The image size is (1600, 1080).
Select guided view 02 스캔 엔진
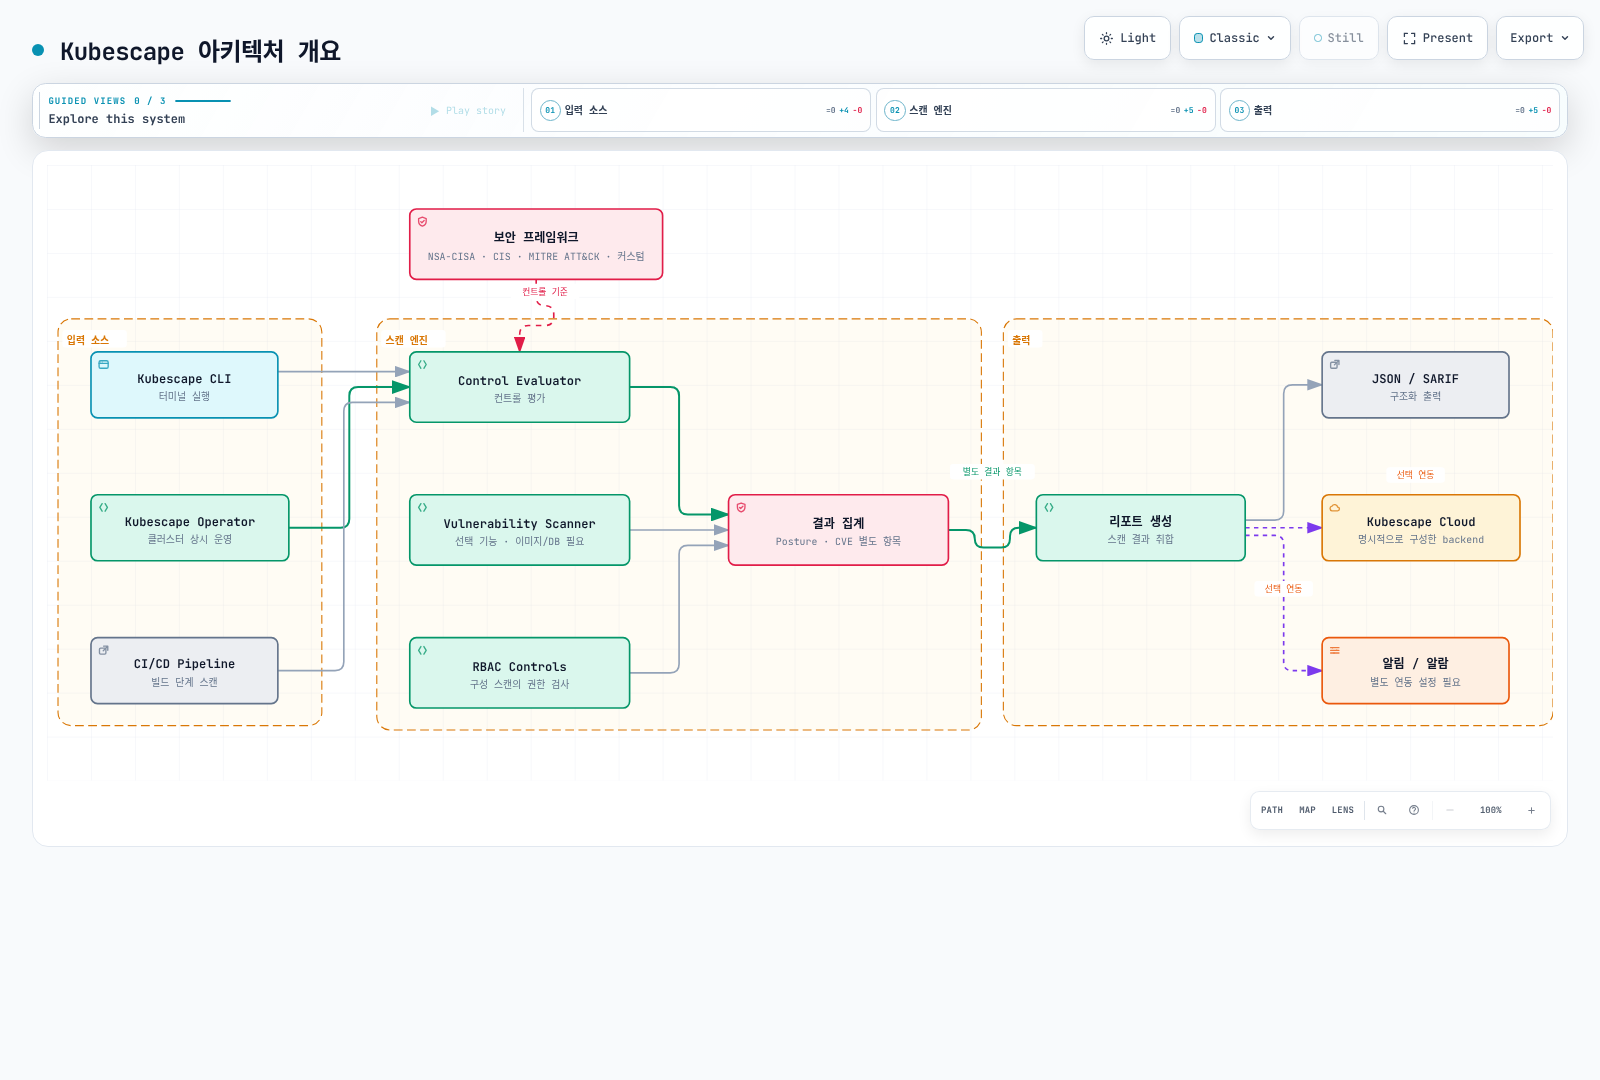click(1046, 110)
